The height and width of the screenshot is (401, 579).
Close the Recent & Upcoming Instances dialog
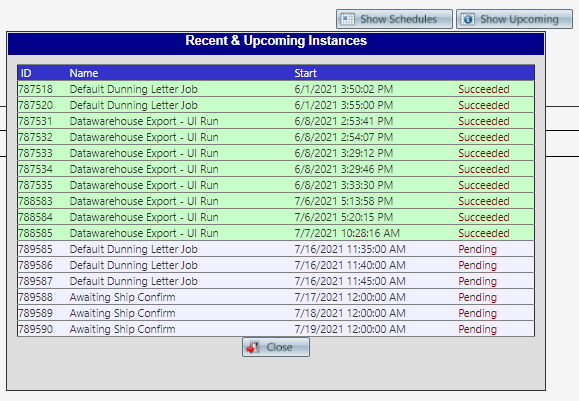(276, 347)
